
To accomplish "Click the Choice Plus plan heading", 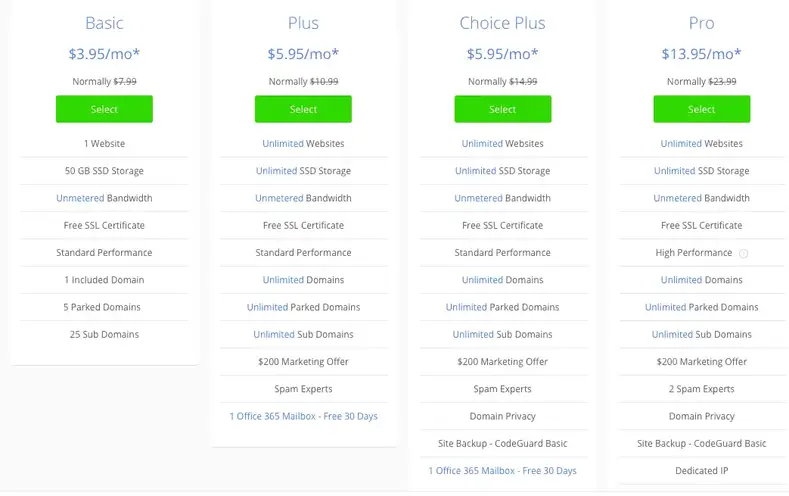I will pos(503,23).
